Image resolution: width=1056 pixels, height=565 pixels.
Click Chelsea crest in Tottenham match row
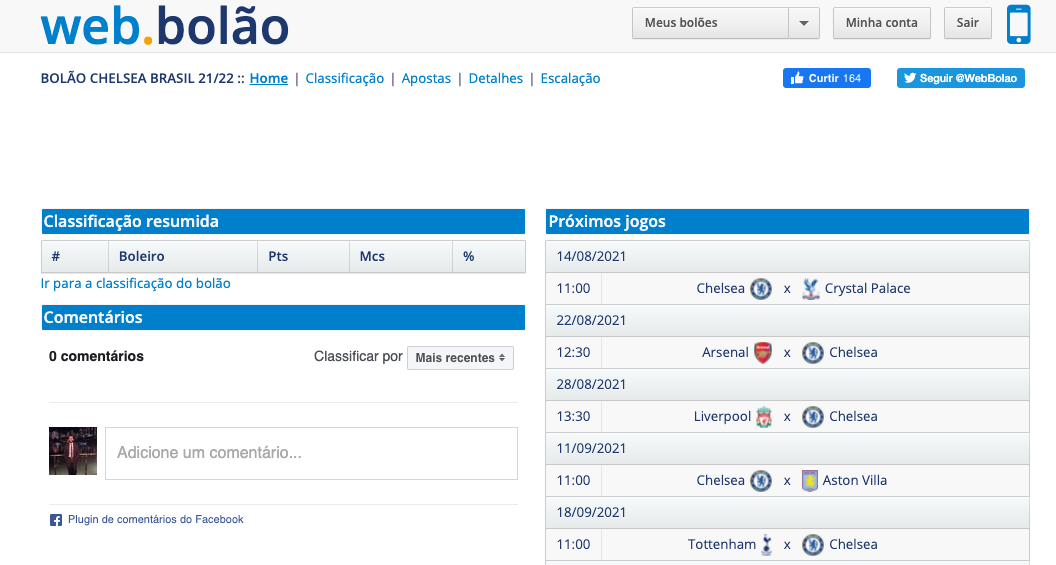pyautogui.click(x=813, y=545)
